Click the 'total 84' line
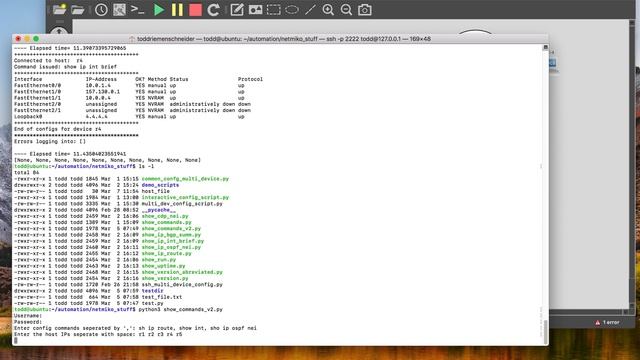This screenshot has height=360, width=640. point(27,172)
